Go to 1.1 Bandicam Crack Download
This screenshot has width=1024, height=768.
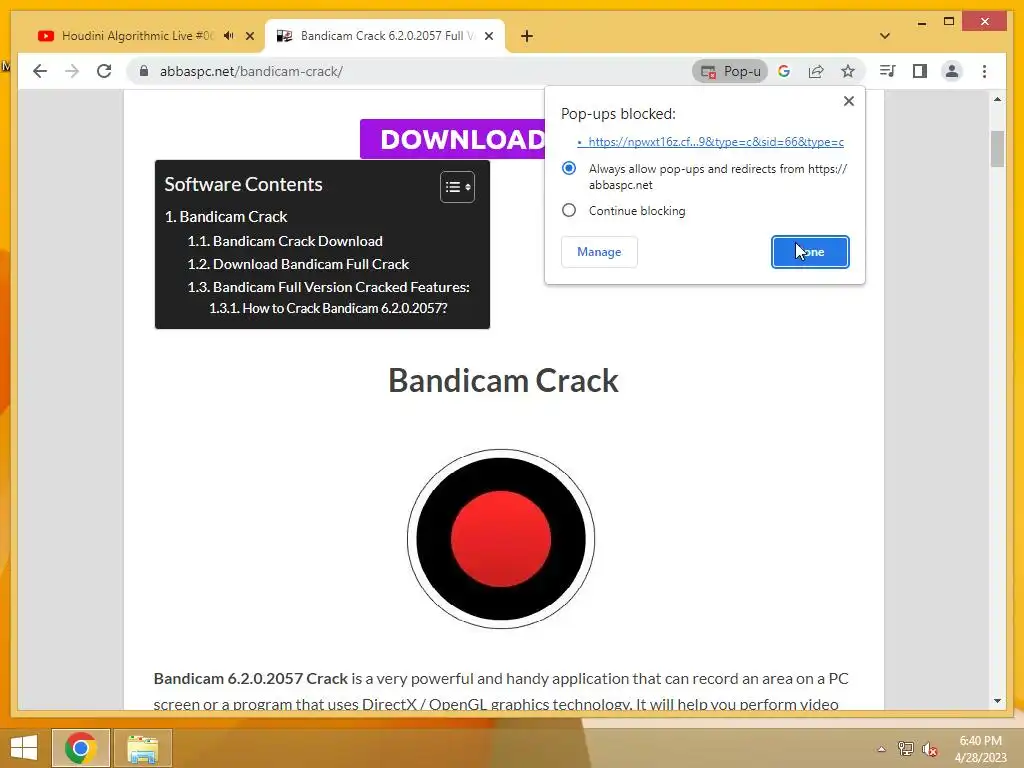click(285, 241)
